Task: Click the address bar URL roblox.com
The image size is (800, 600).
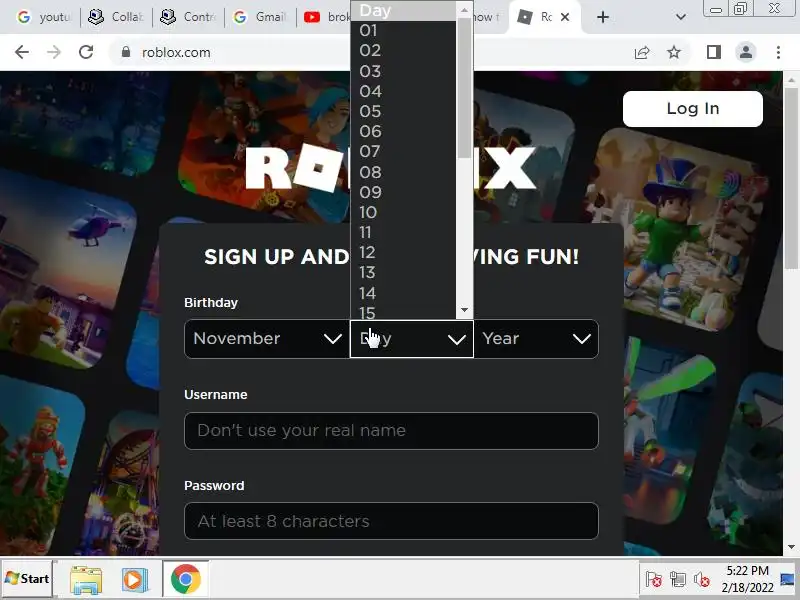Action: coord(176,53)
